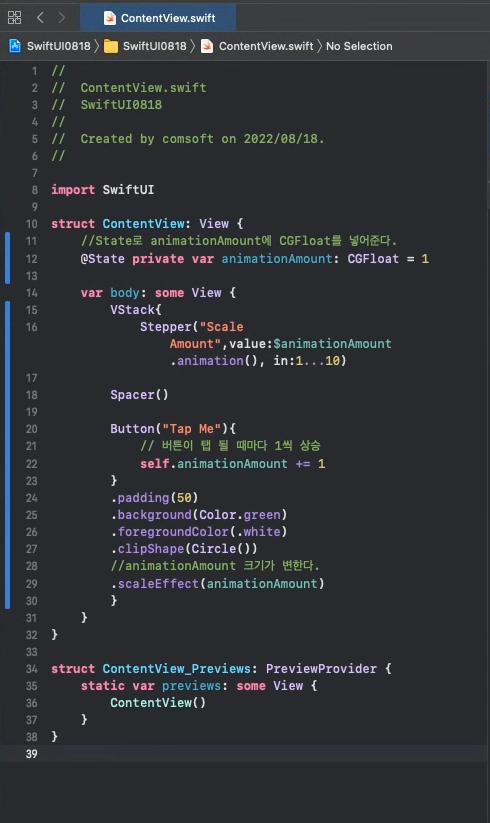490x823 pixels.
Task: Click the comment text 'ContentView.swift' on line 2
Action: click(143, 88)
